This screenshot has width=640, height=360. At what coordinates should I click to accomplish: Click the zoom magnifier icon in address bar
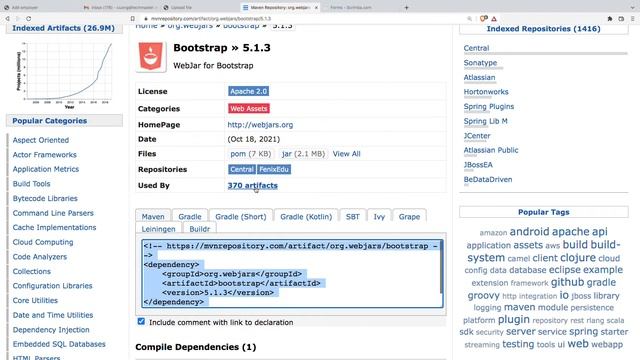[469, 19]
